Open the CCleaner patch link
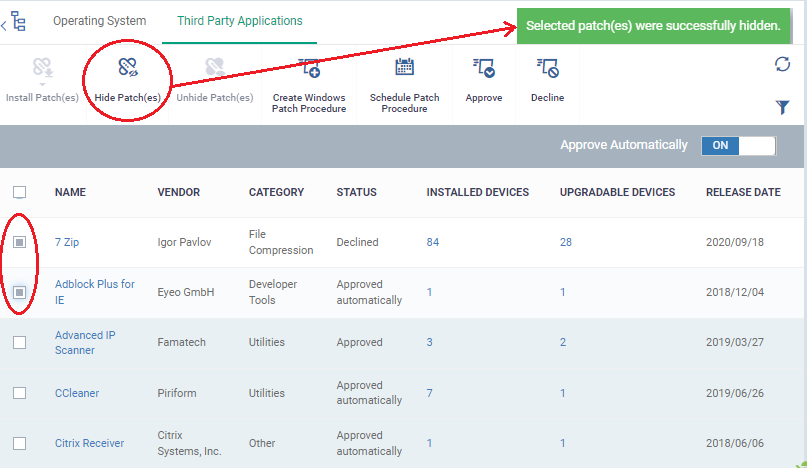 (77, 393)
